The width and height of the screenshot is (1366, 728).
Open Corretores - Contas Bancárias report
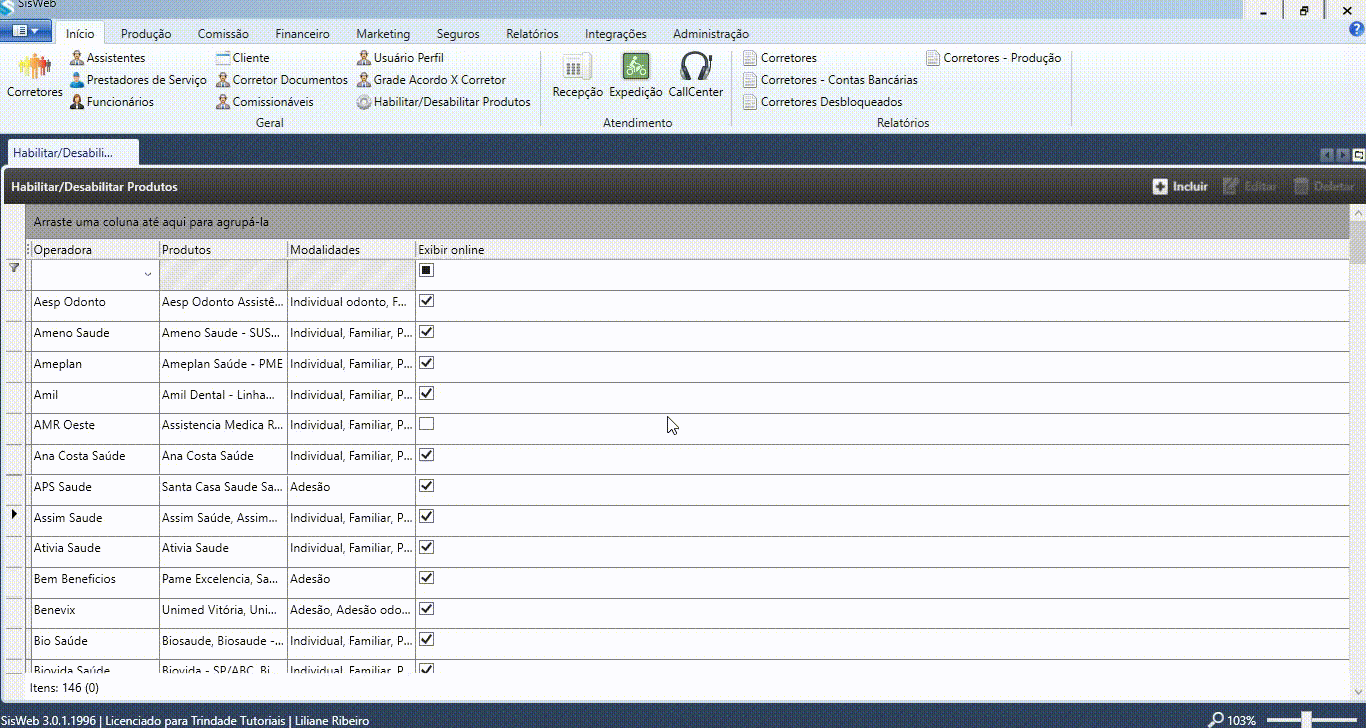tap(830, 80)
